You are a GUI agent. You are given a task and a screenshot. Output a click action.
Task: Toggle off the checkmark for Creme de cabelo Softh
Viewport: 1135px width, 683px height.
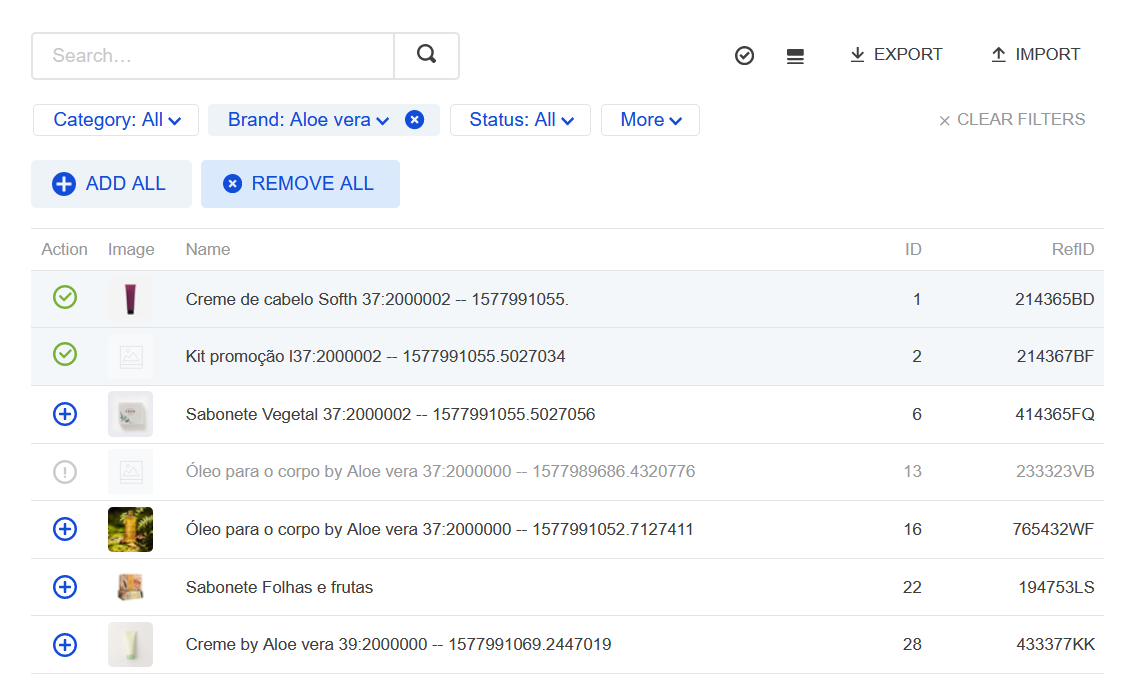coord(64,297)
